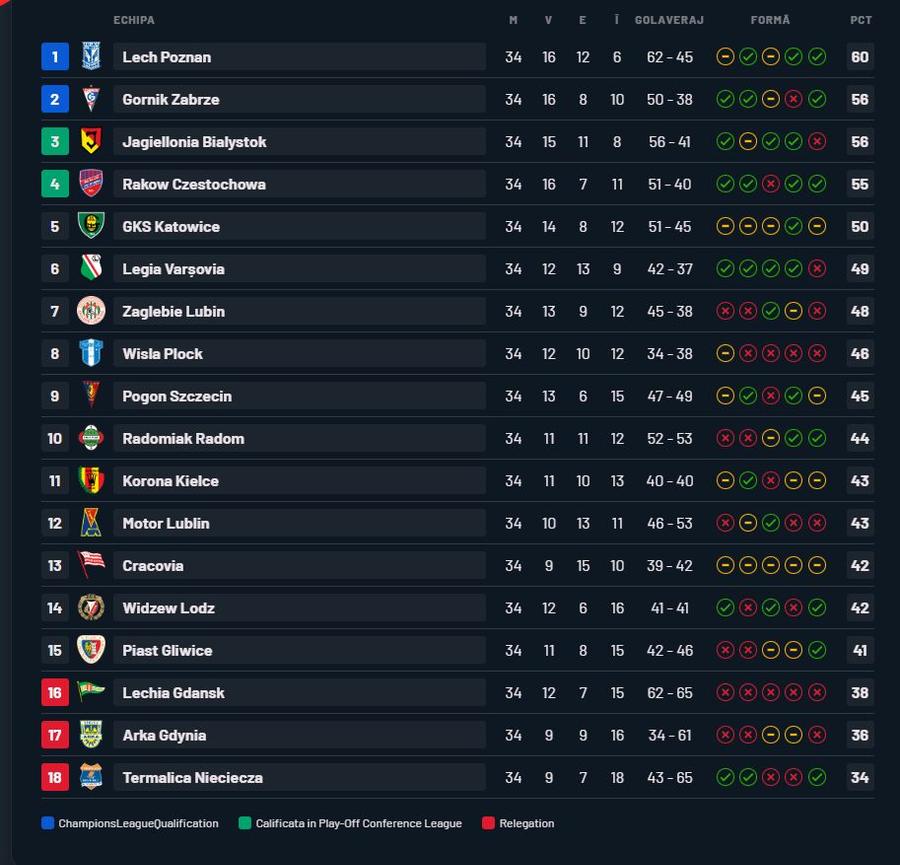This screenshot has height=865, width=900.
Task: Sort by the GOLAVERAJ column header
Action: pyautogui.click(x=669, y=20)
